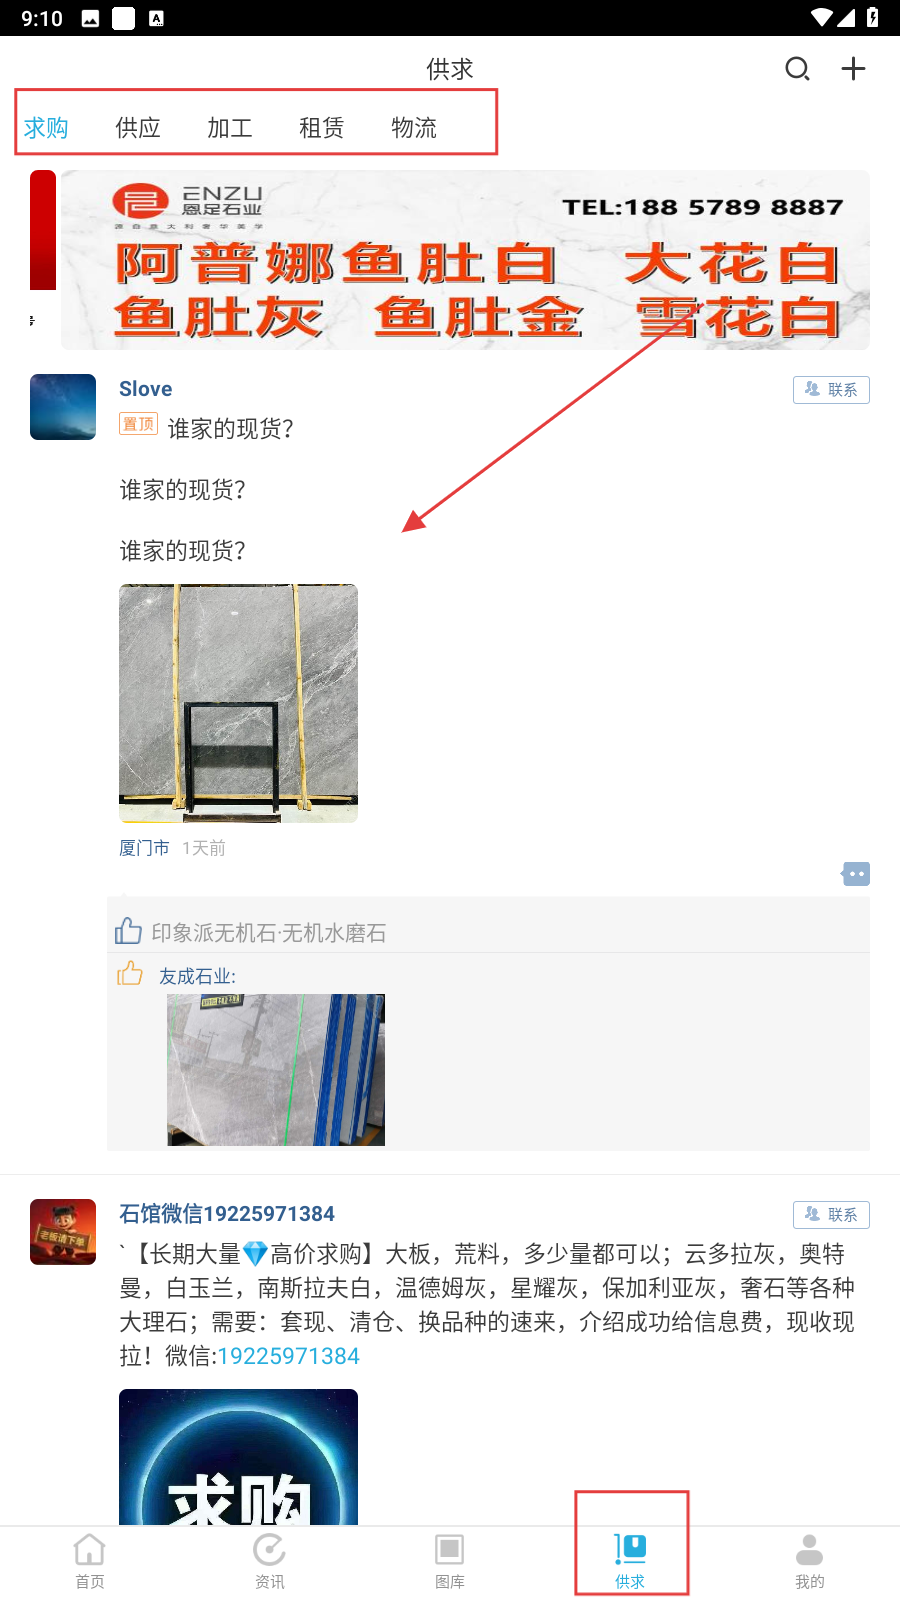
Task: Click 联系 button on 石馆微信 post
Action: click(x=831, y=1215)
